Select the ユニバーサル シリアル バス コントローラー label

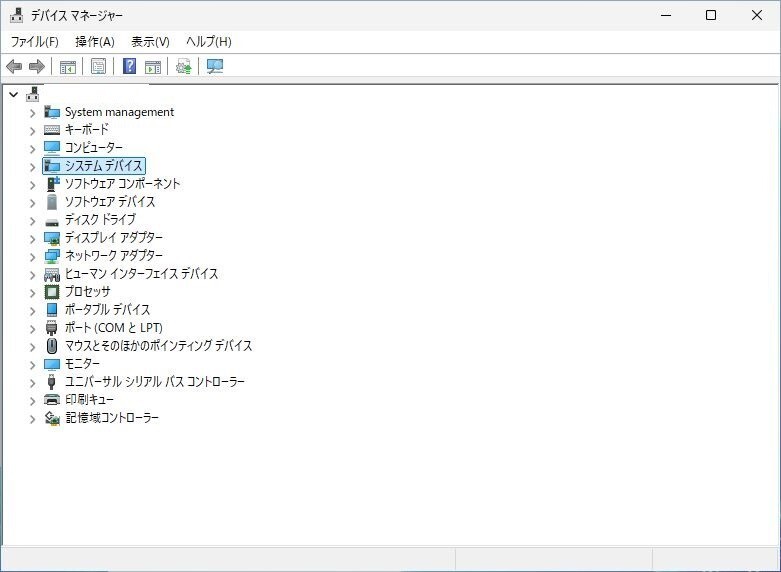(155, 382)
